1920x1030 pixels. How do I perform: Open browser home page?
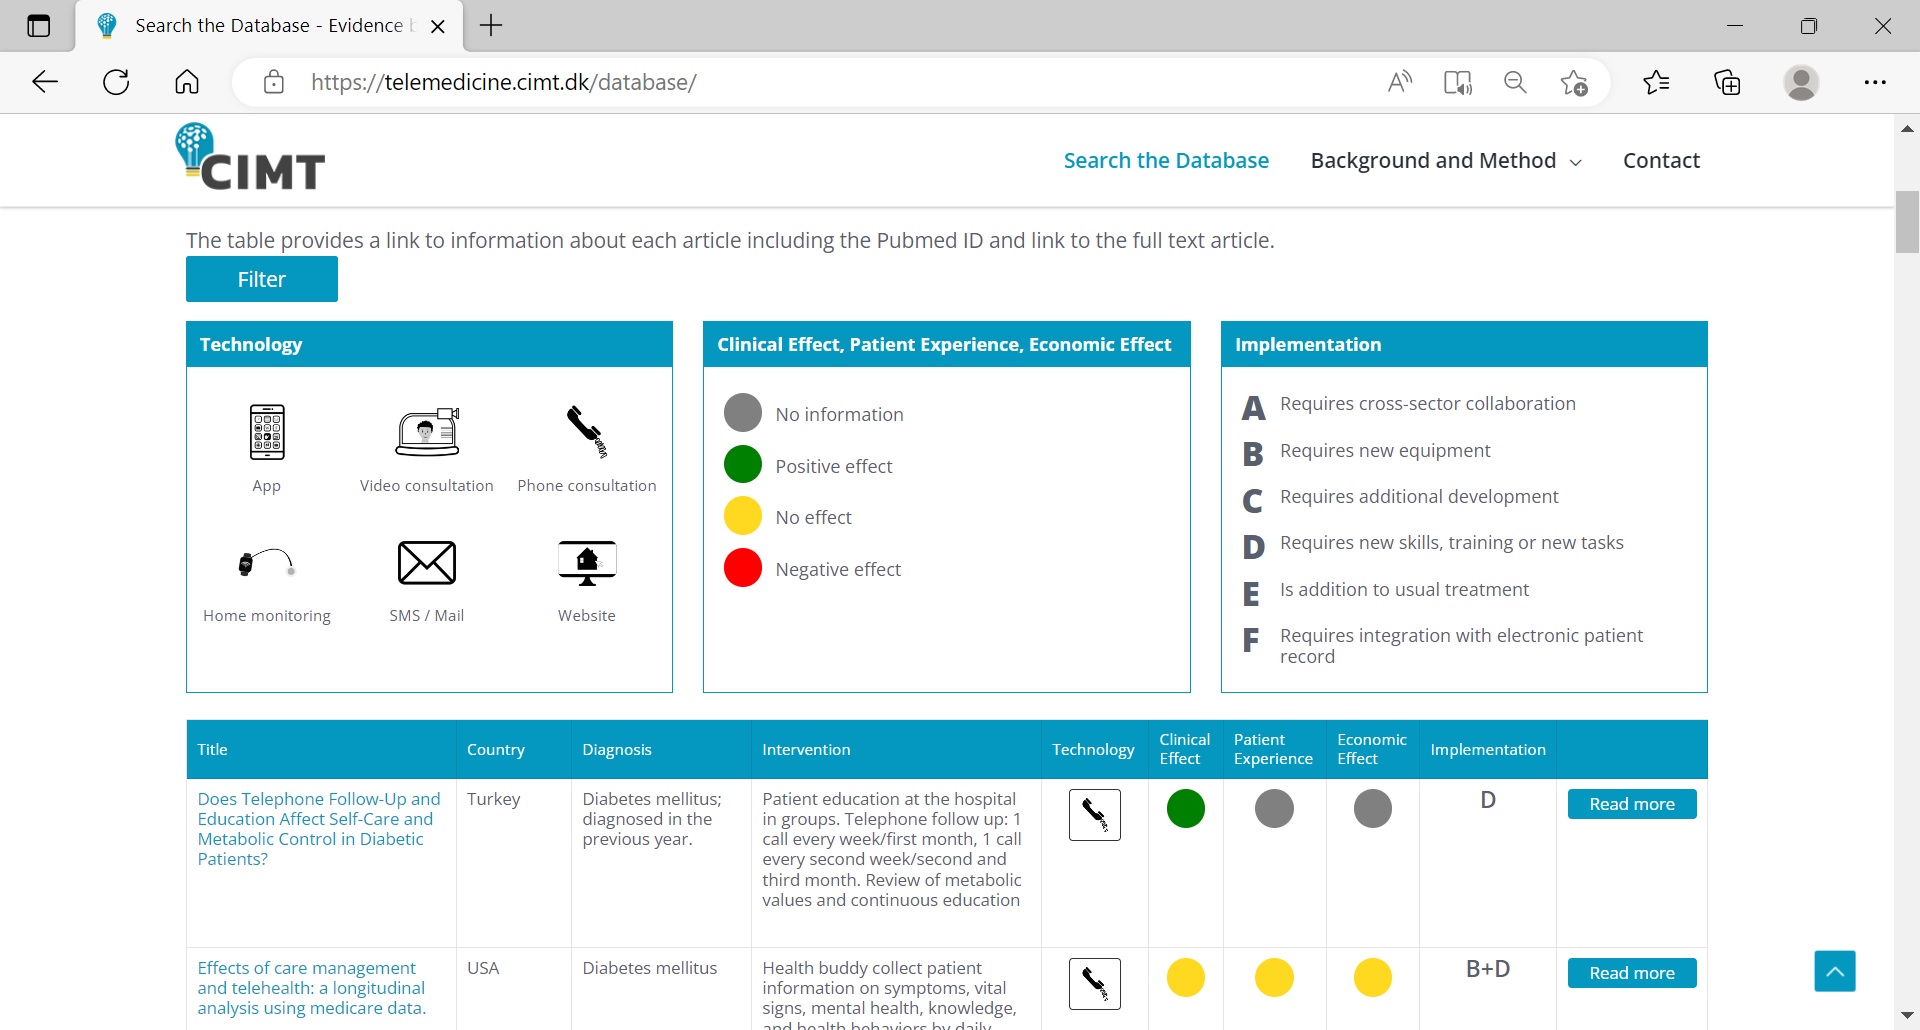tap(187, 82)
